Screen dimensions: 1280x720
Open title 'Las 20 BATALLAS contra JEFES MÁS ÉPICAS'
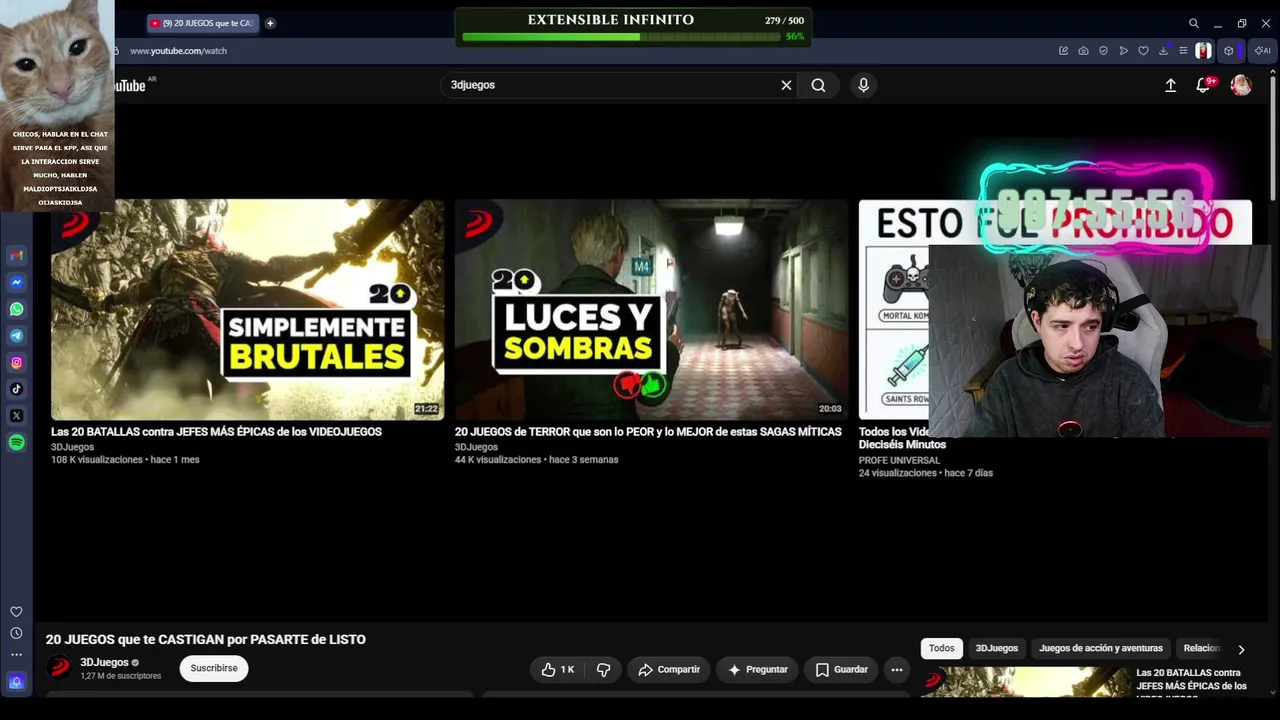(216, 432)
